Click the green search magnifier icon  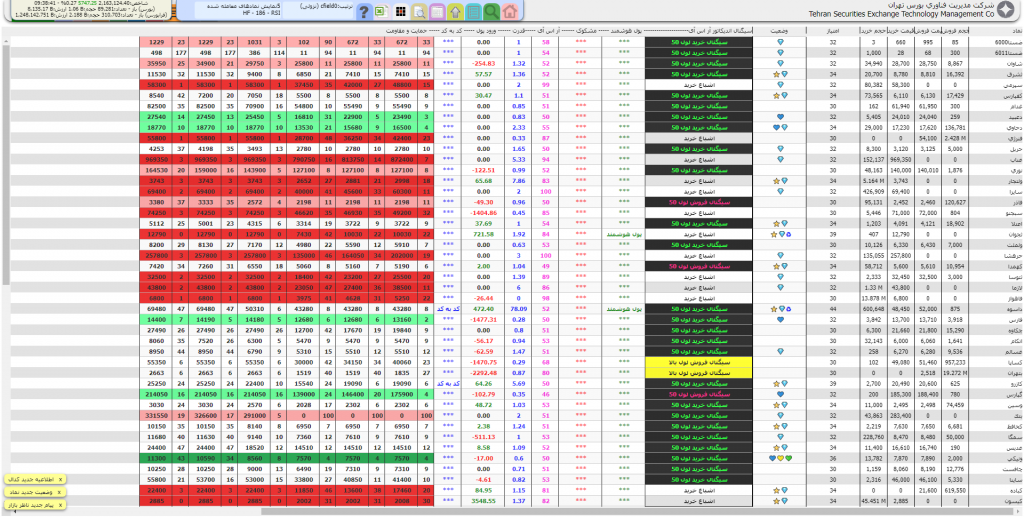(492, 11)
